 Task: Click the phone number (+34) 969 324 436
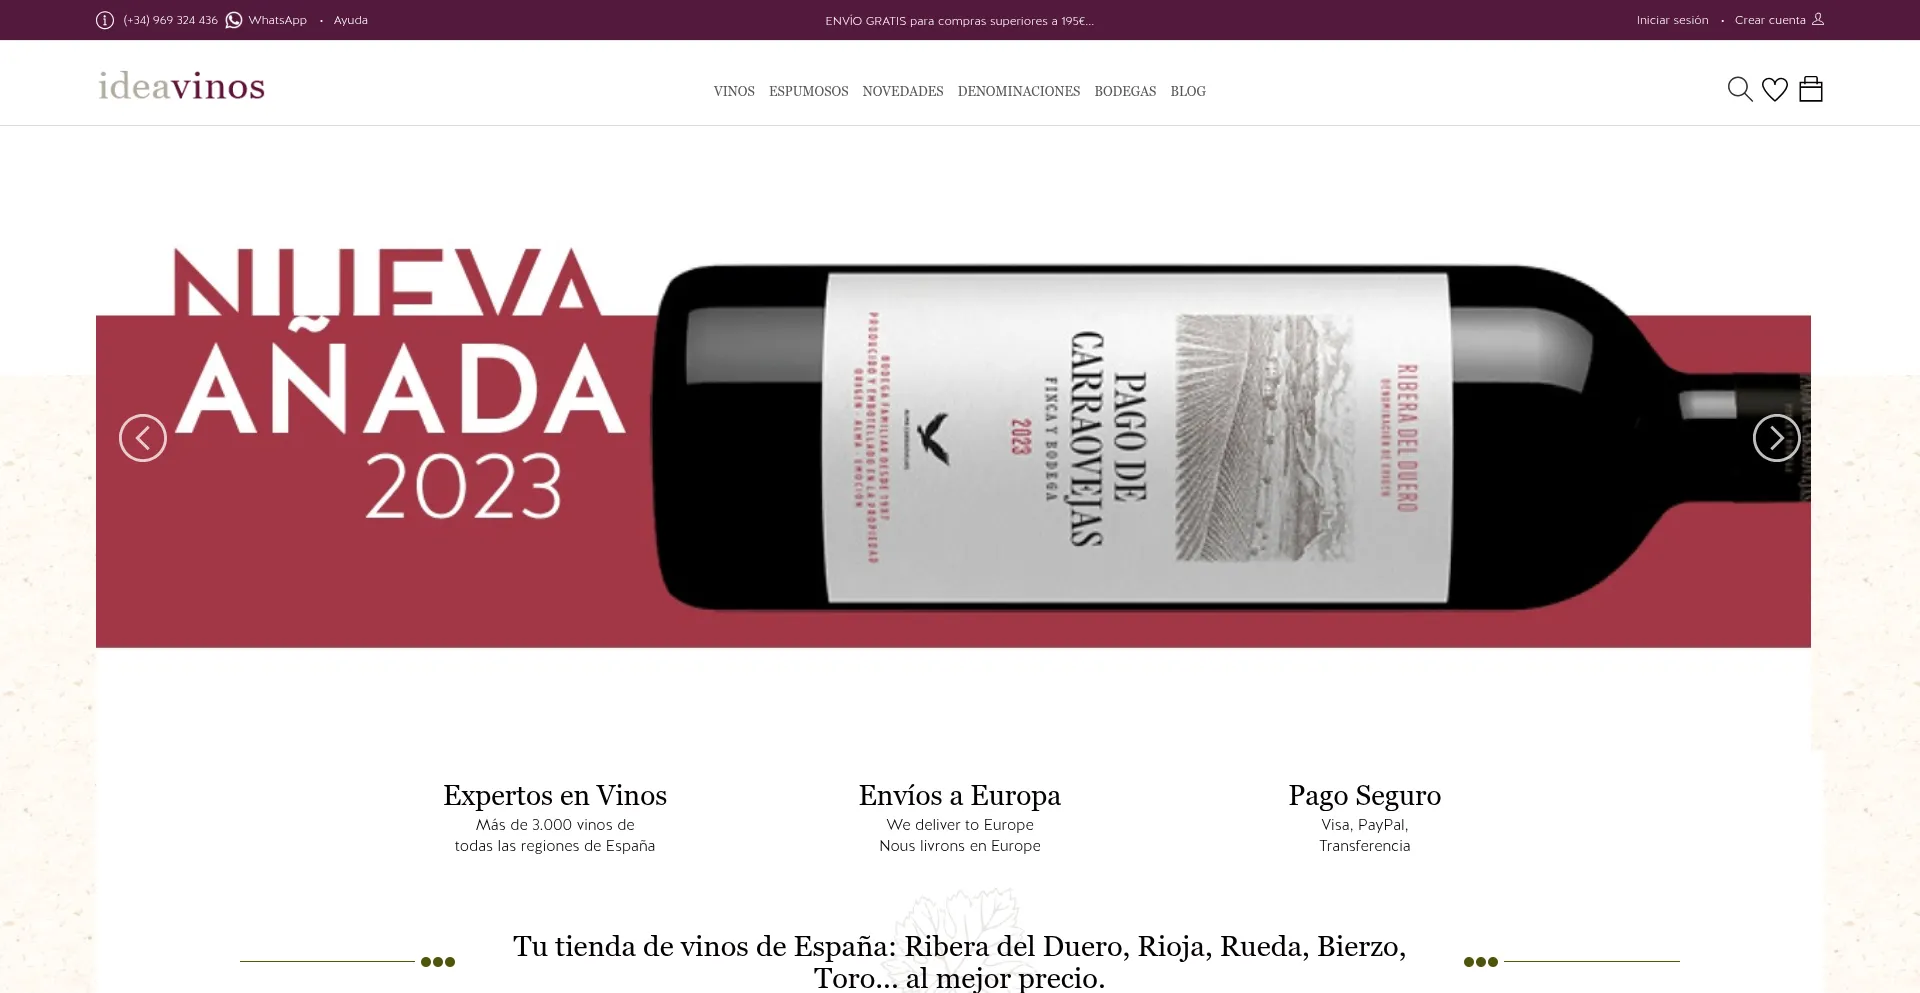point(170,20)
